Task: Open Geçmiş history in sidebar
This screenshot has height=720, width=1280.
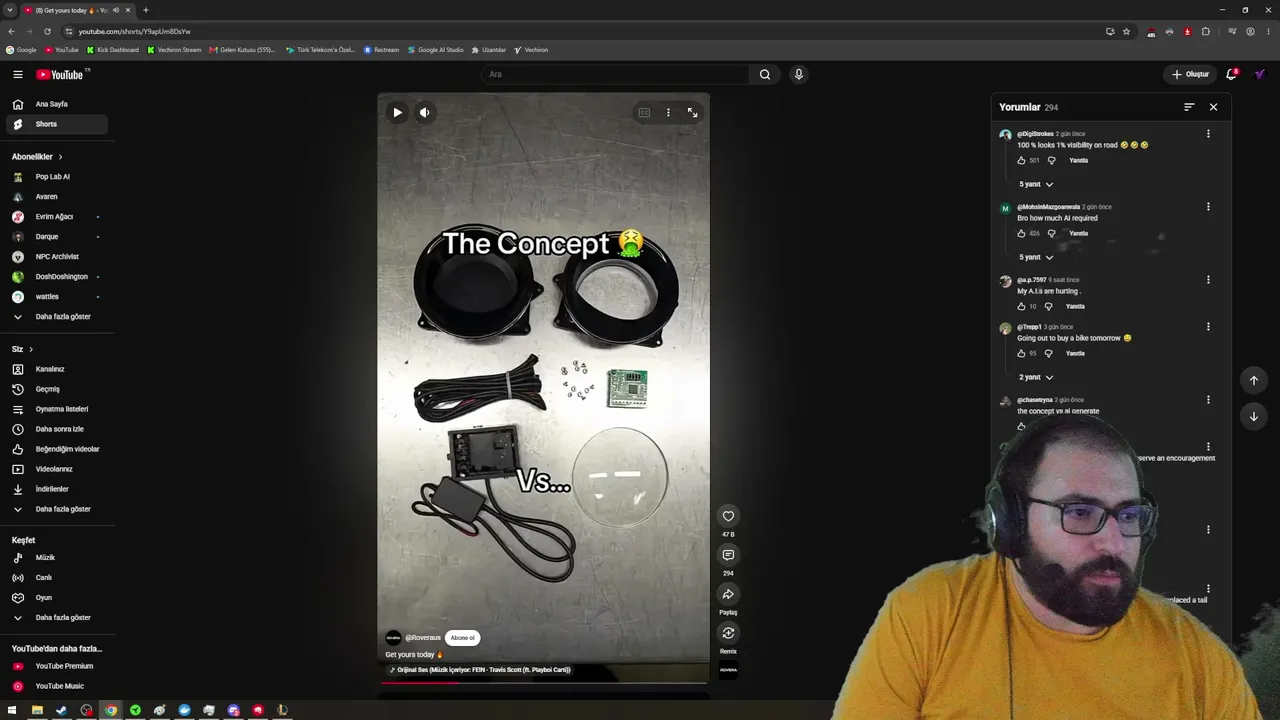Action: point(58,389)
